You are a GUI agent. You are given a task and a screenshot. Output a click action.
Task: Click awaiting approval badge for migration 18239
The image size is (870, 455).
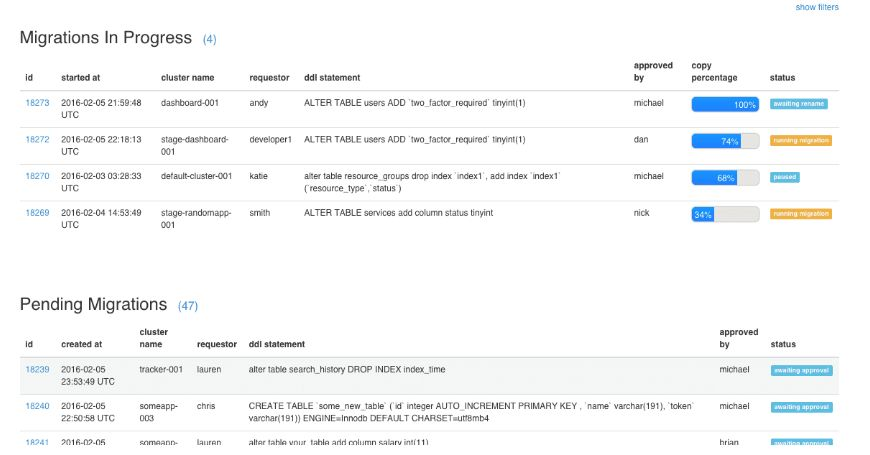point(801,370)
